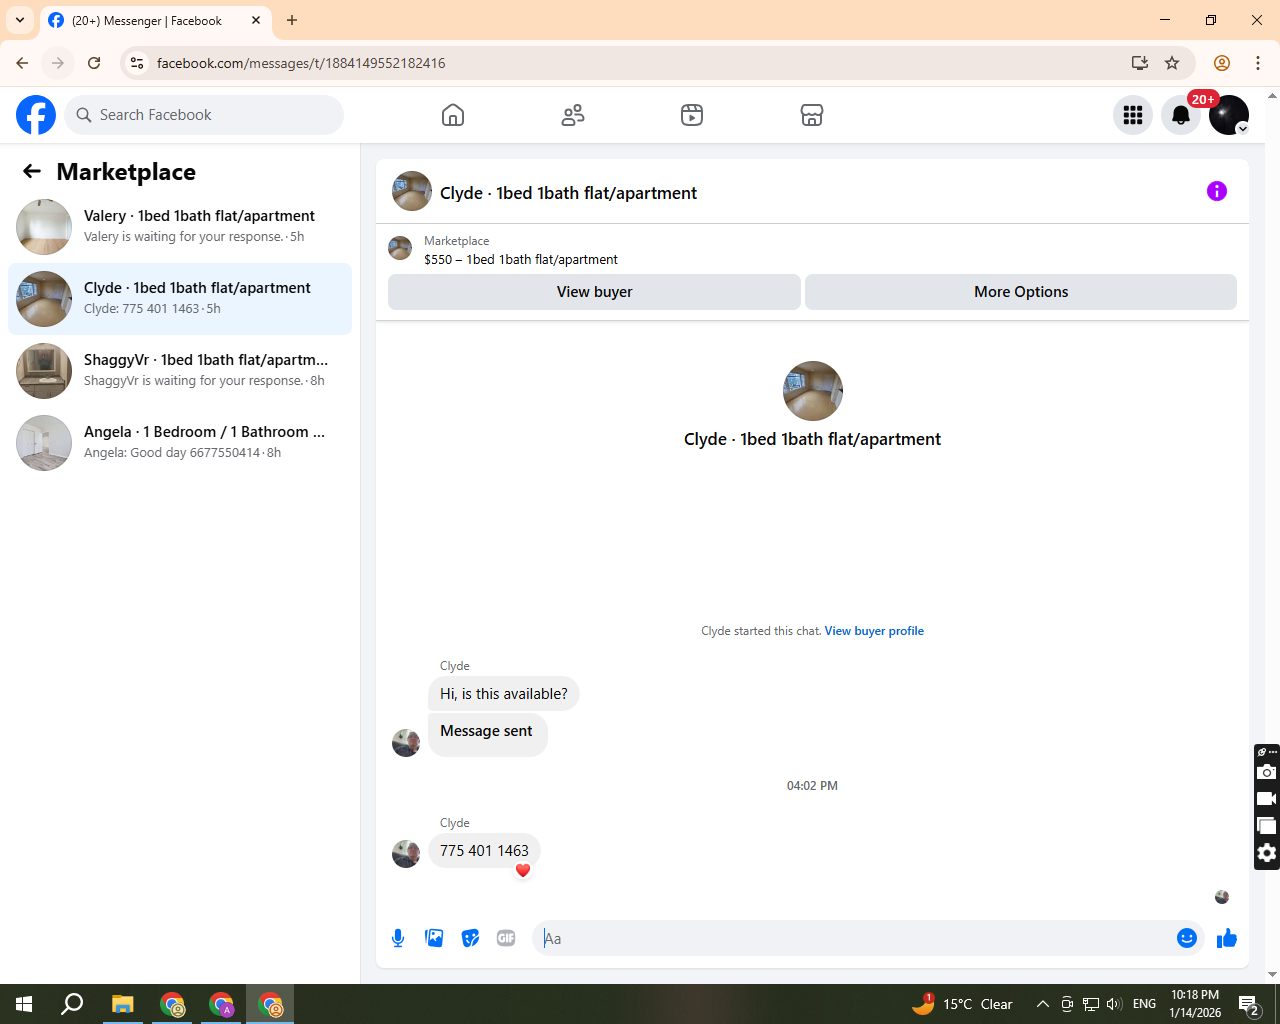
Task: Record a voice clip with microphone
Action: coord(398,938)
